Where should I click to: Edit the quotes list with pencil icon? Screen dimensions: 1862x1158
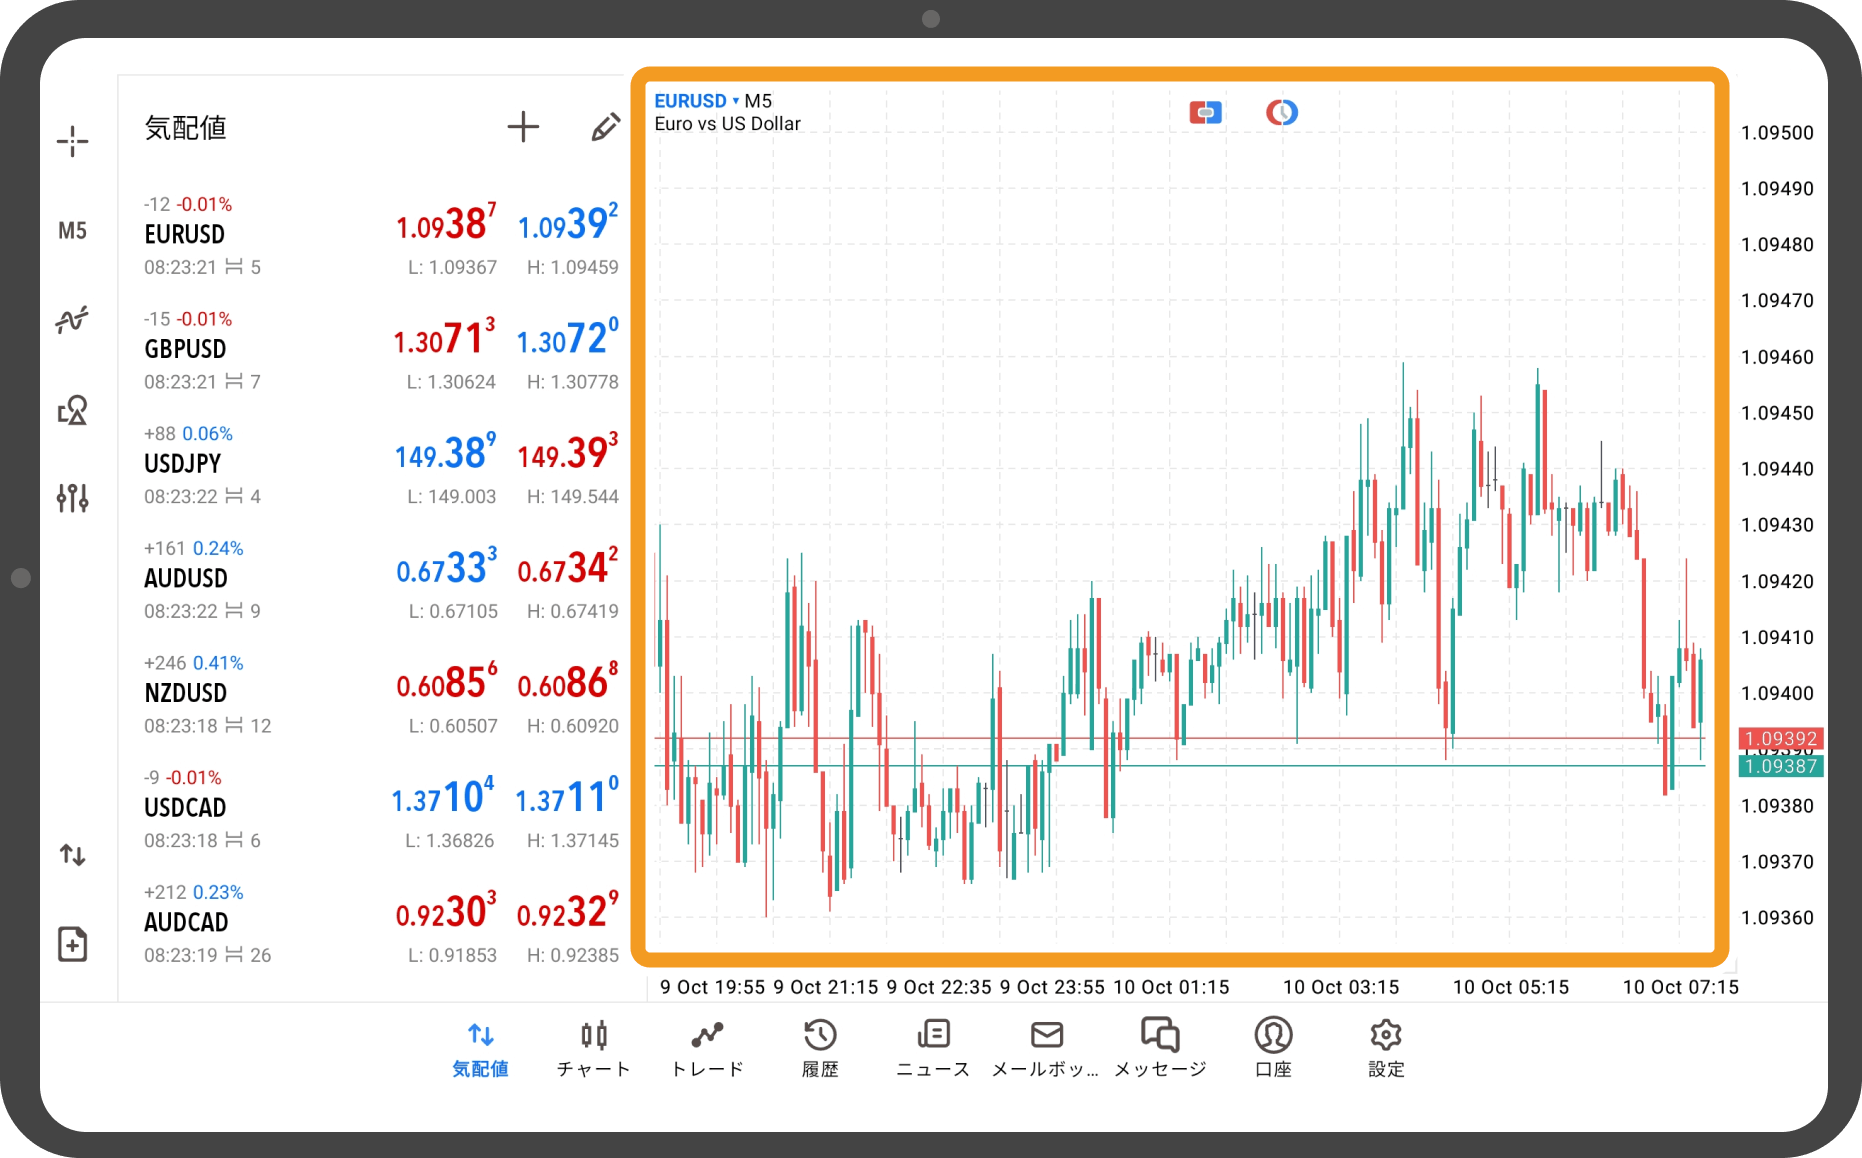pyautogui.click(x=604, y=127)
